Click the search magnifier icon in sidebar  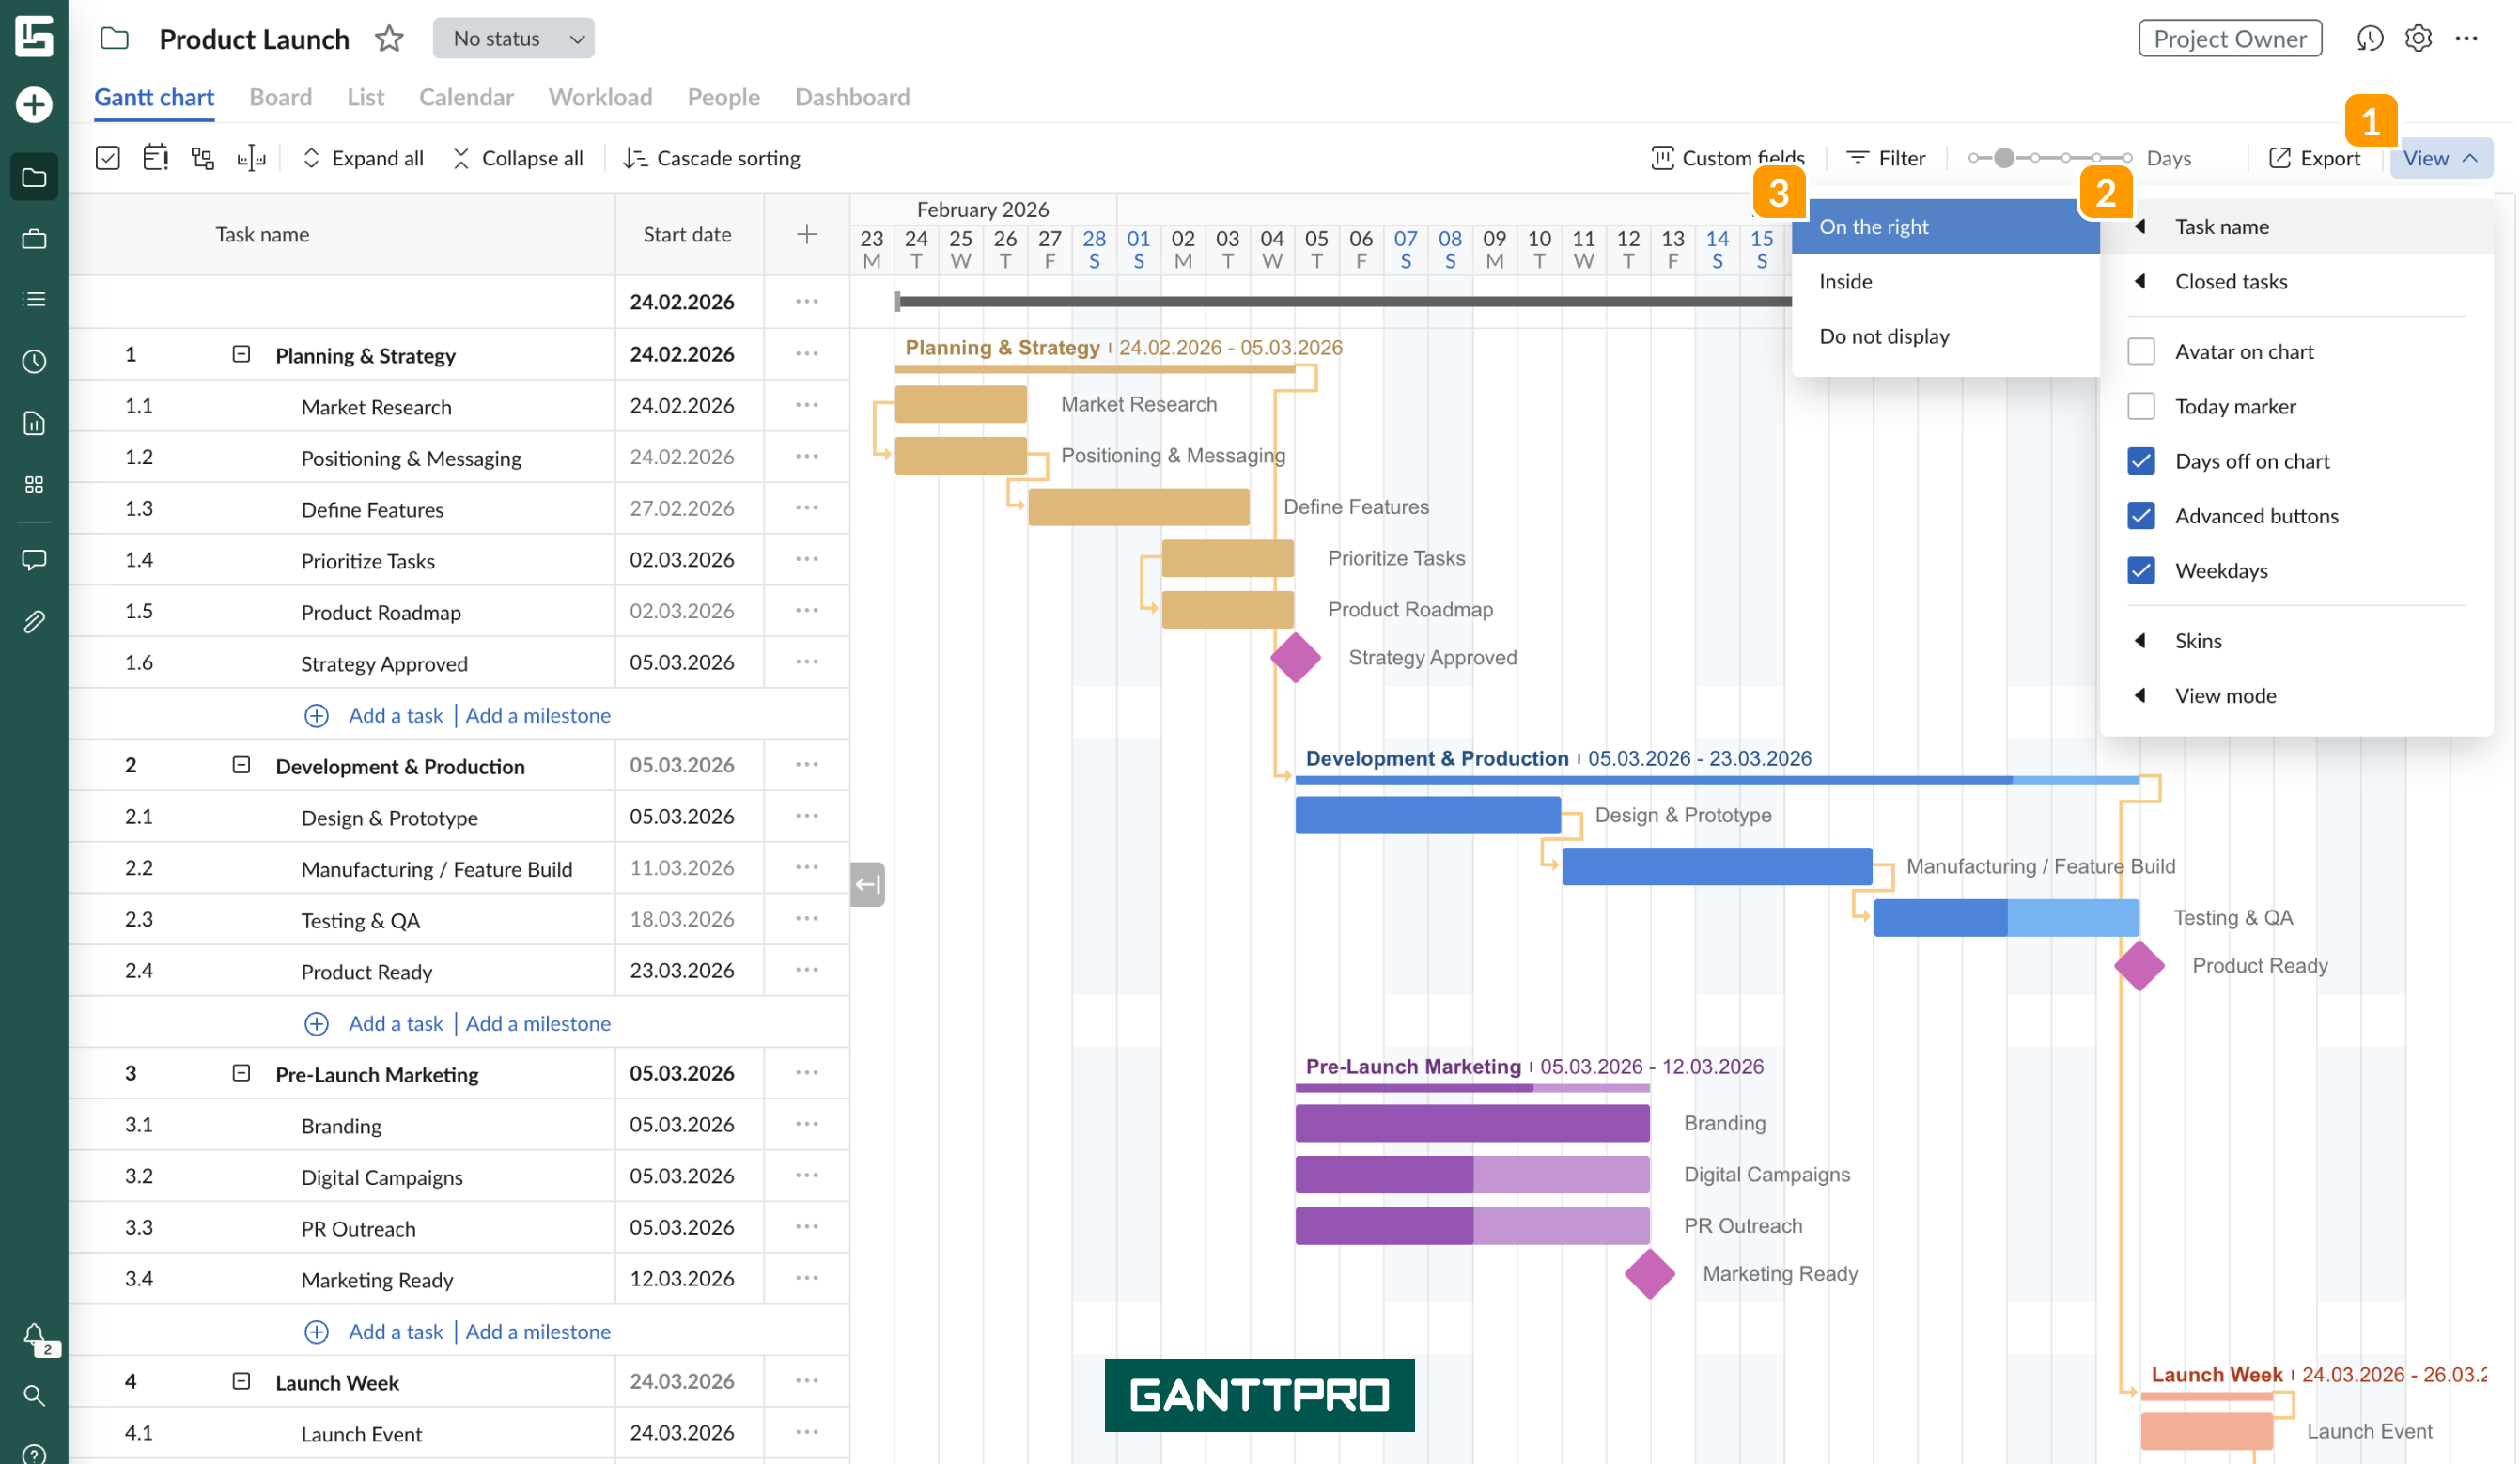point(34,1396)
